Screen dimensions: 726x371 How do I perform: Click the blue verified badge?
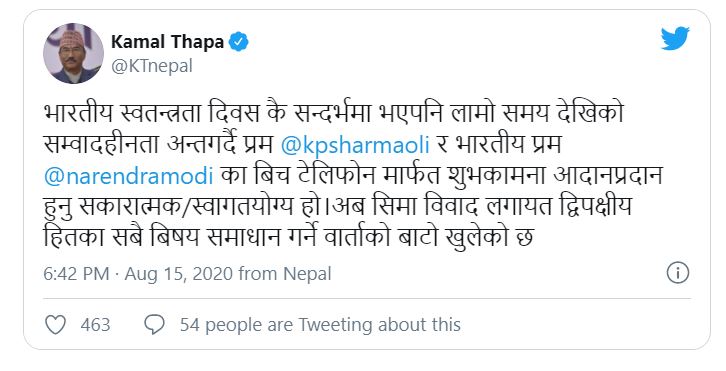click(x=239, y=42)
